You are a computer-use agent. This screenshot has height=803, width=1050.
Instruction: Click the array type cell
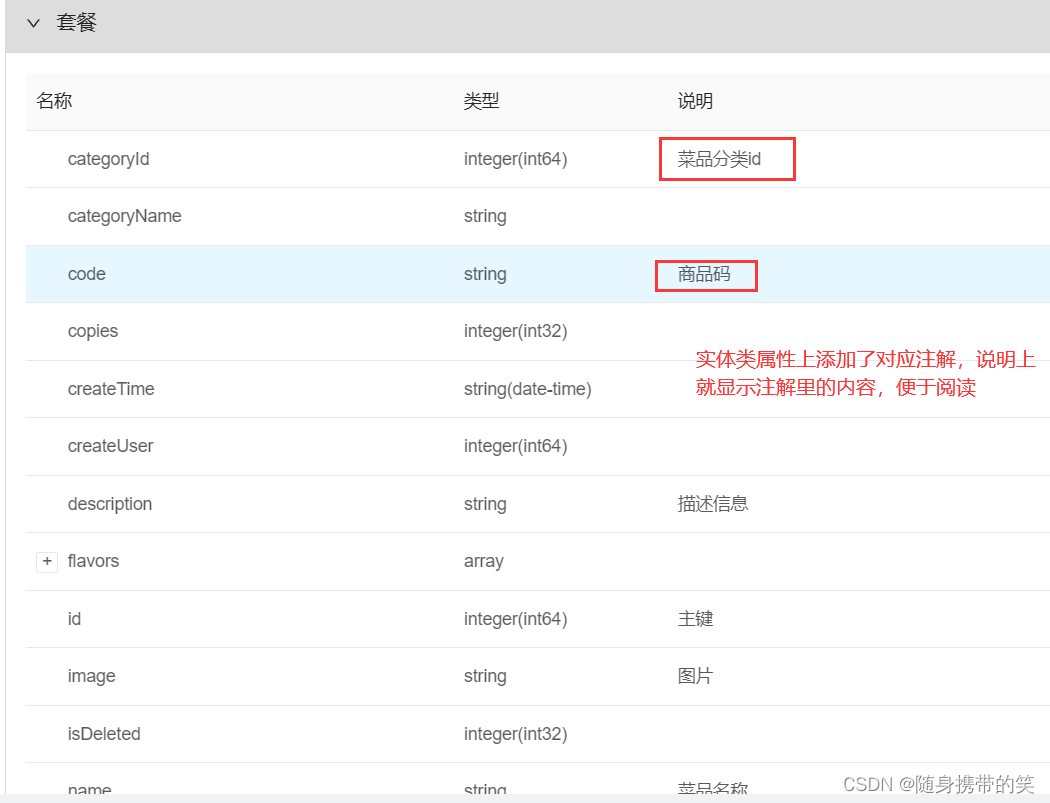483,561
